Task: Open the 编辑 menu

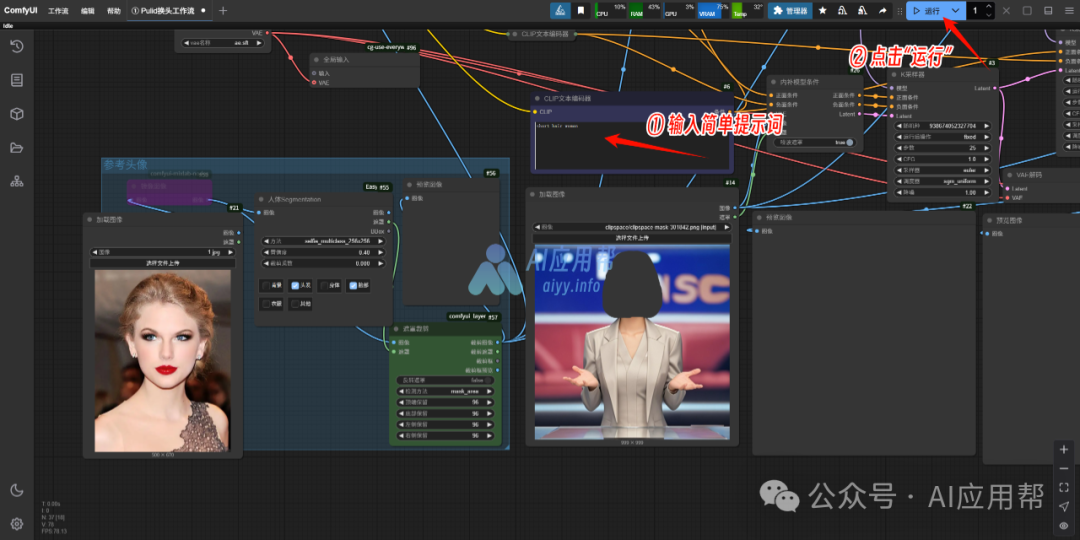Action: [x=87, y=11]
